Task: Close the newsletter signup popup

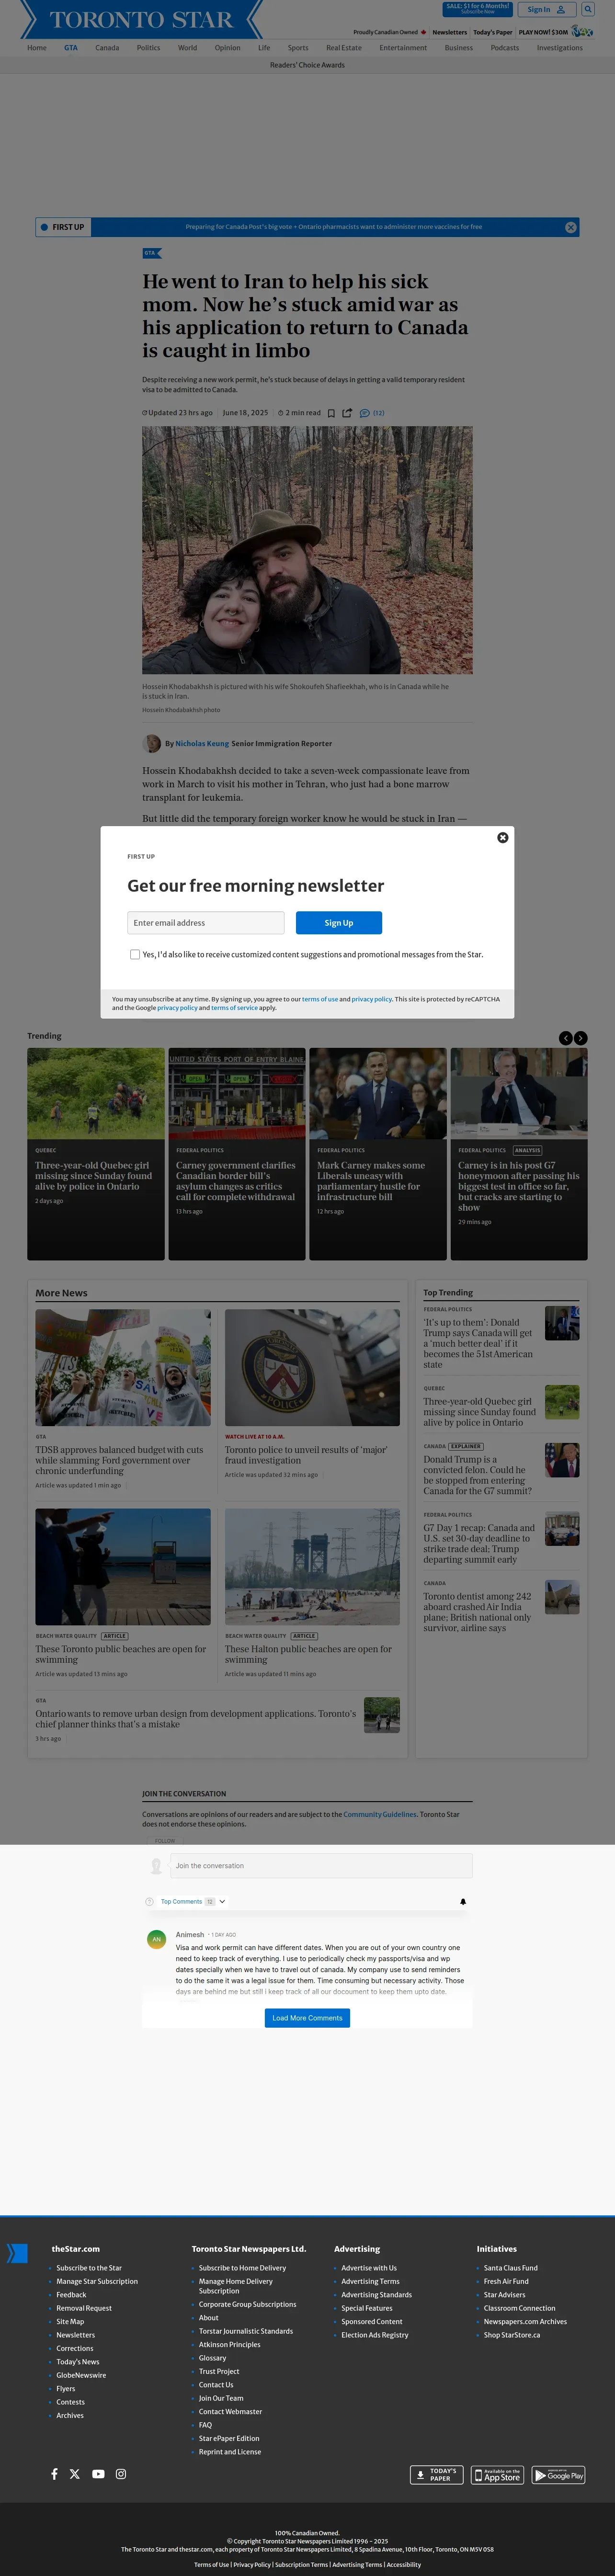Action: click(x=503, y=838)
